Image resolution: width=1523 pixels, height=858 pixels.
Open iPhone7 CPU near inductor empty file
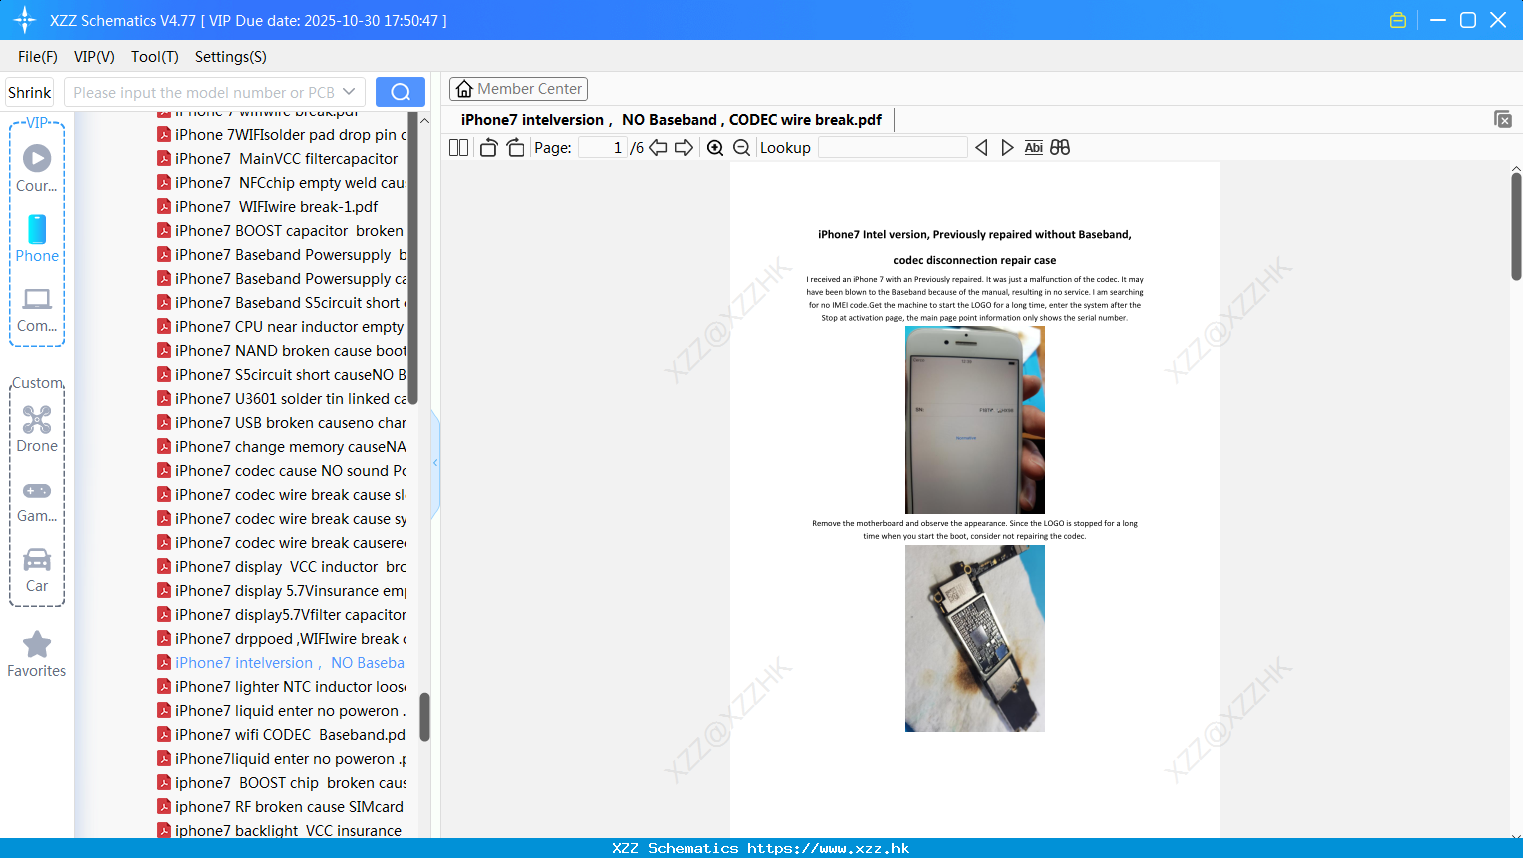pyautogui.click(x=281, y=327)
